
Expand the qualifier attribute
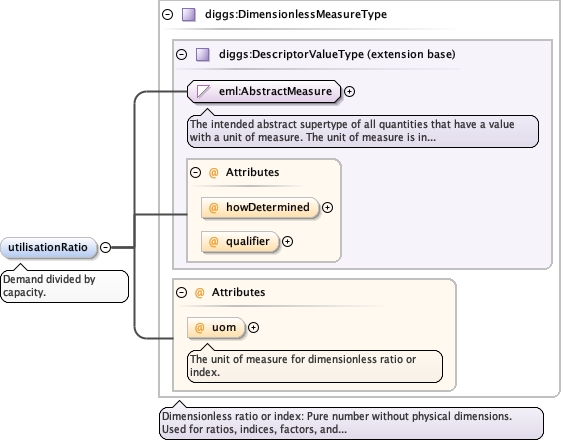287,242
